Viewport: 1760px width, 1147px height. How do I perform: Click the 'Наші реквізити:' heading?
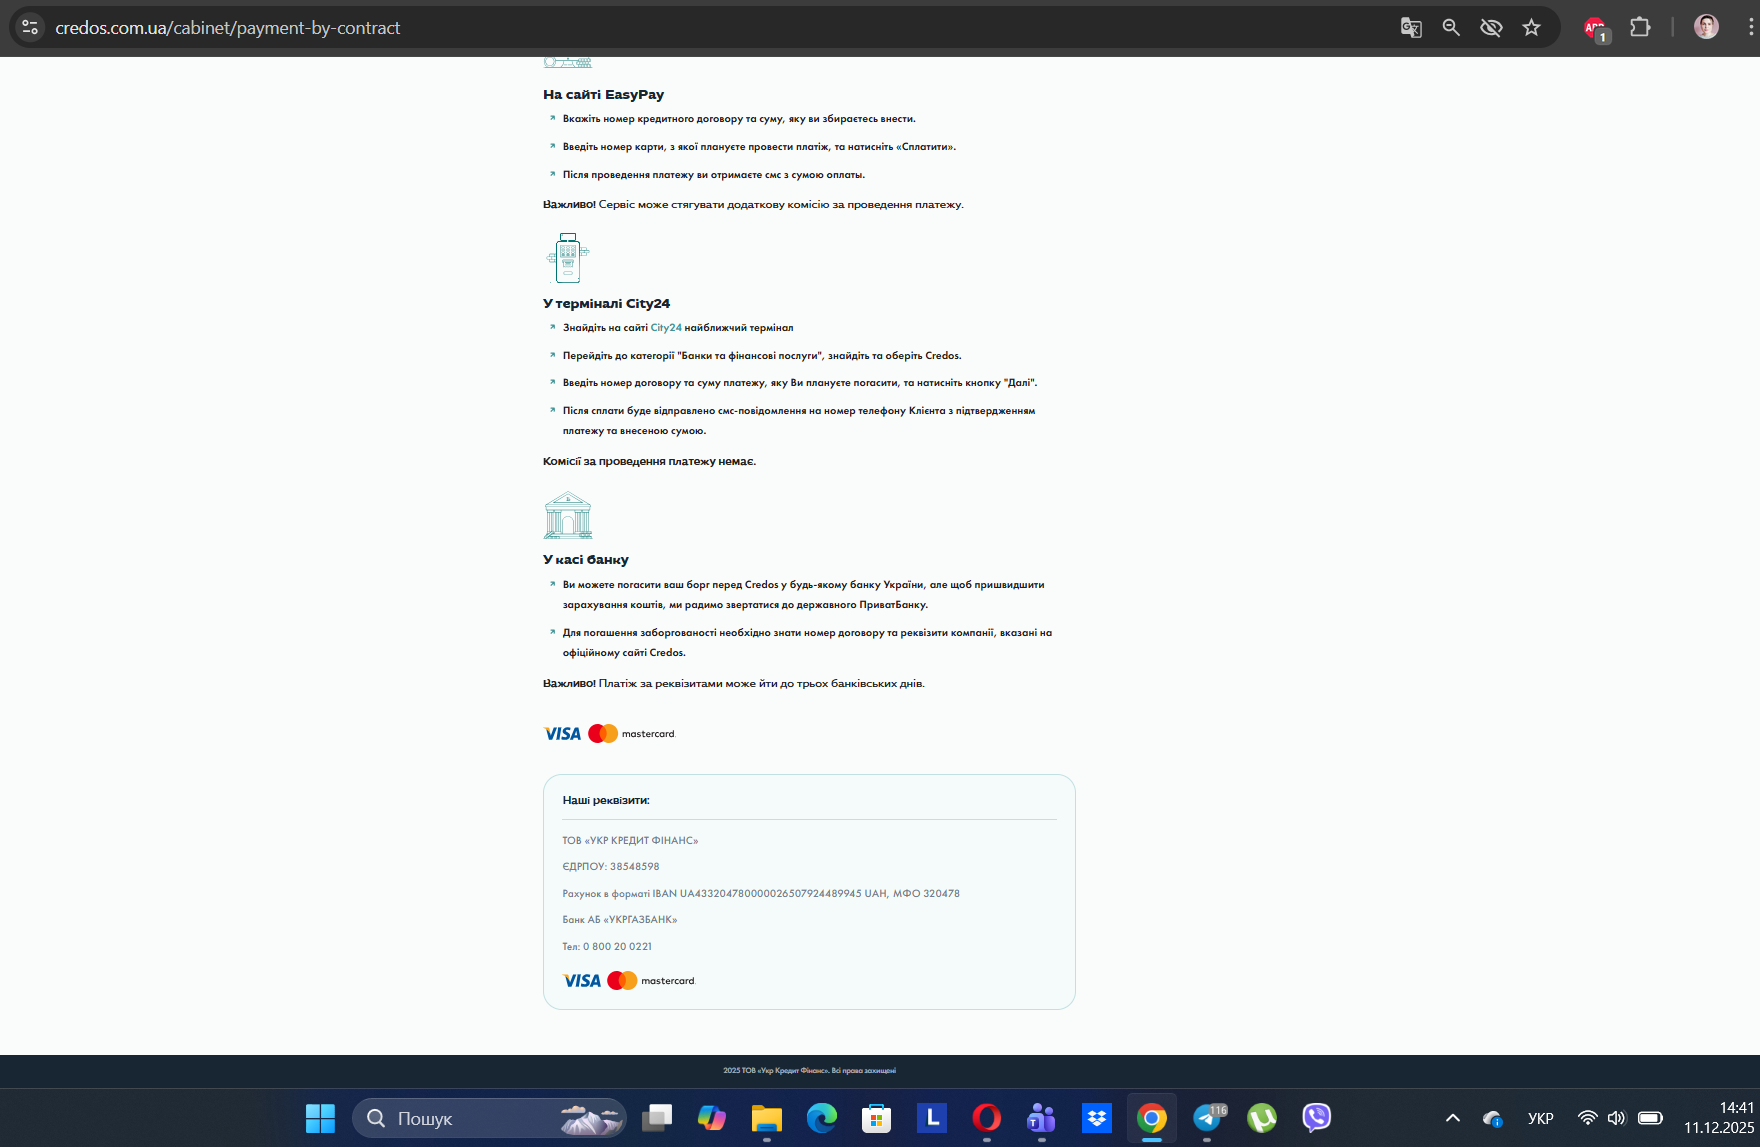click(606, 800)
